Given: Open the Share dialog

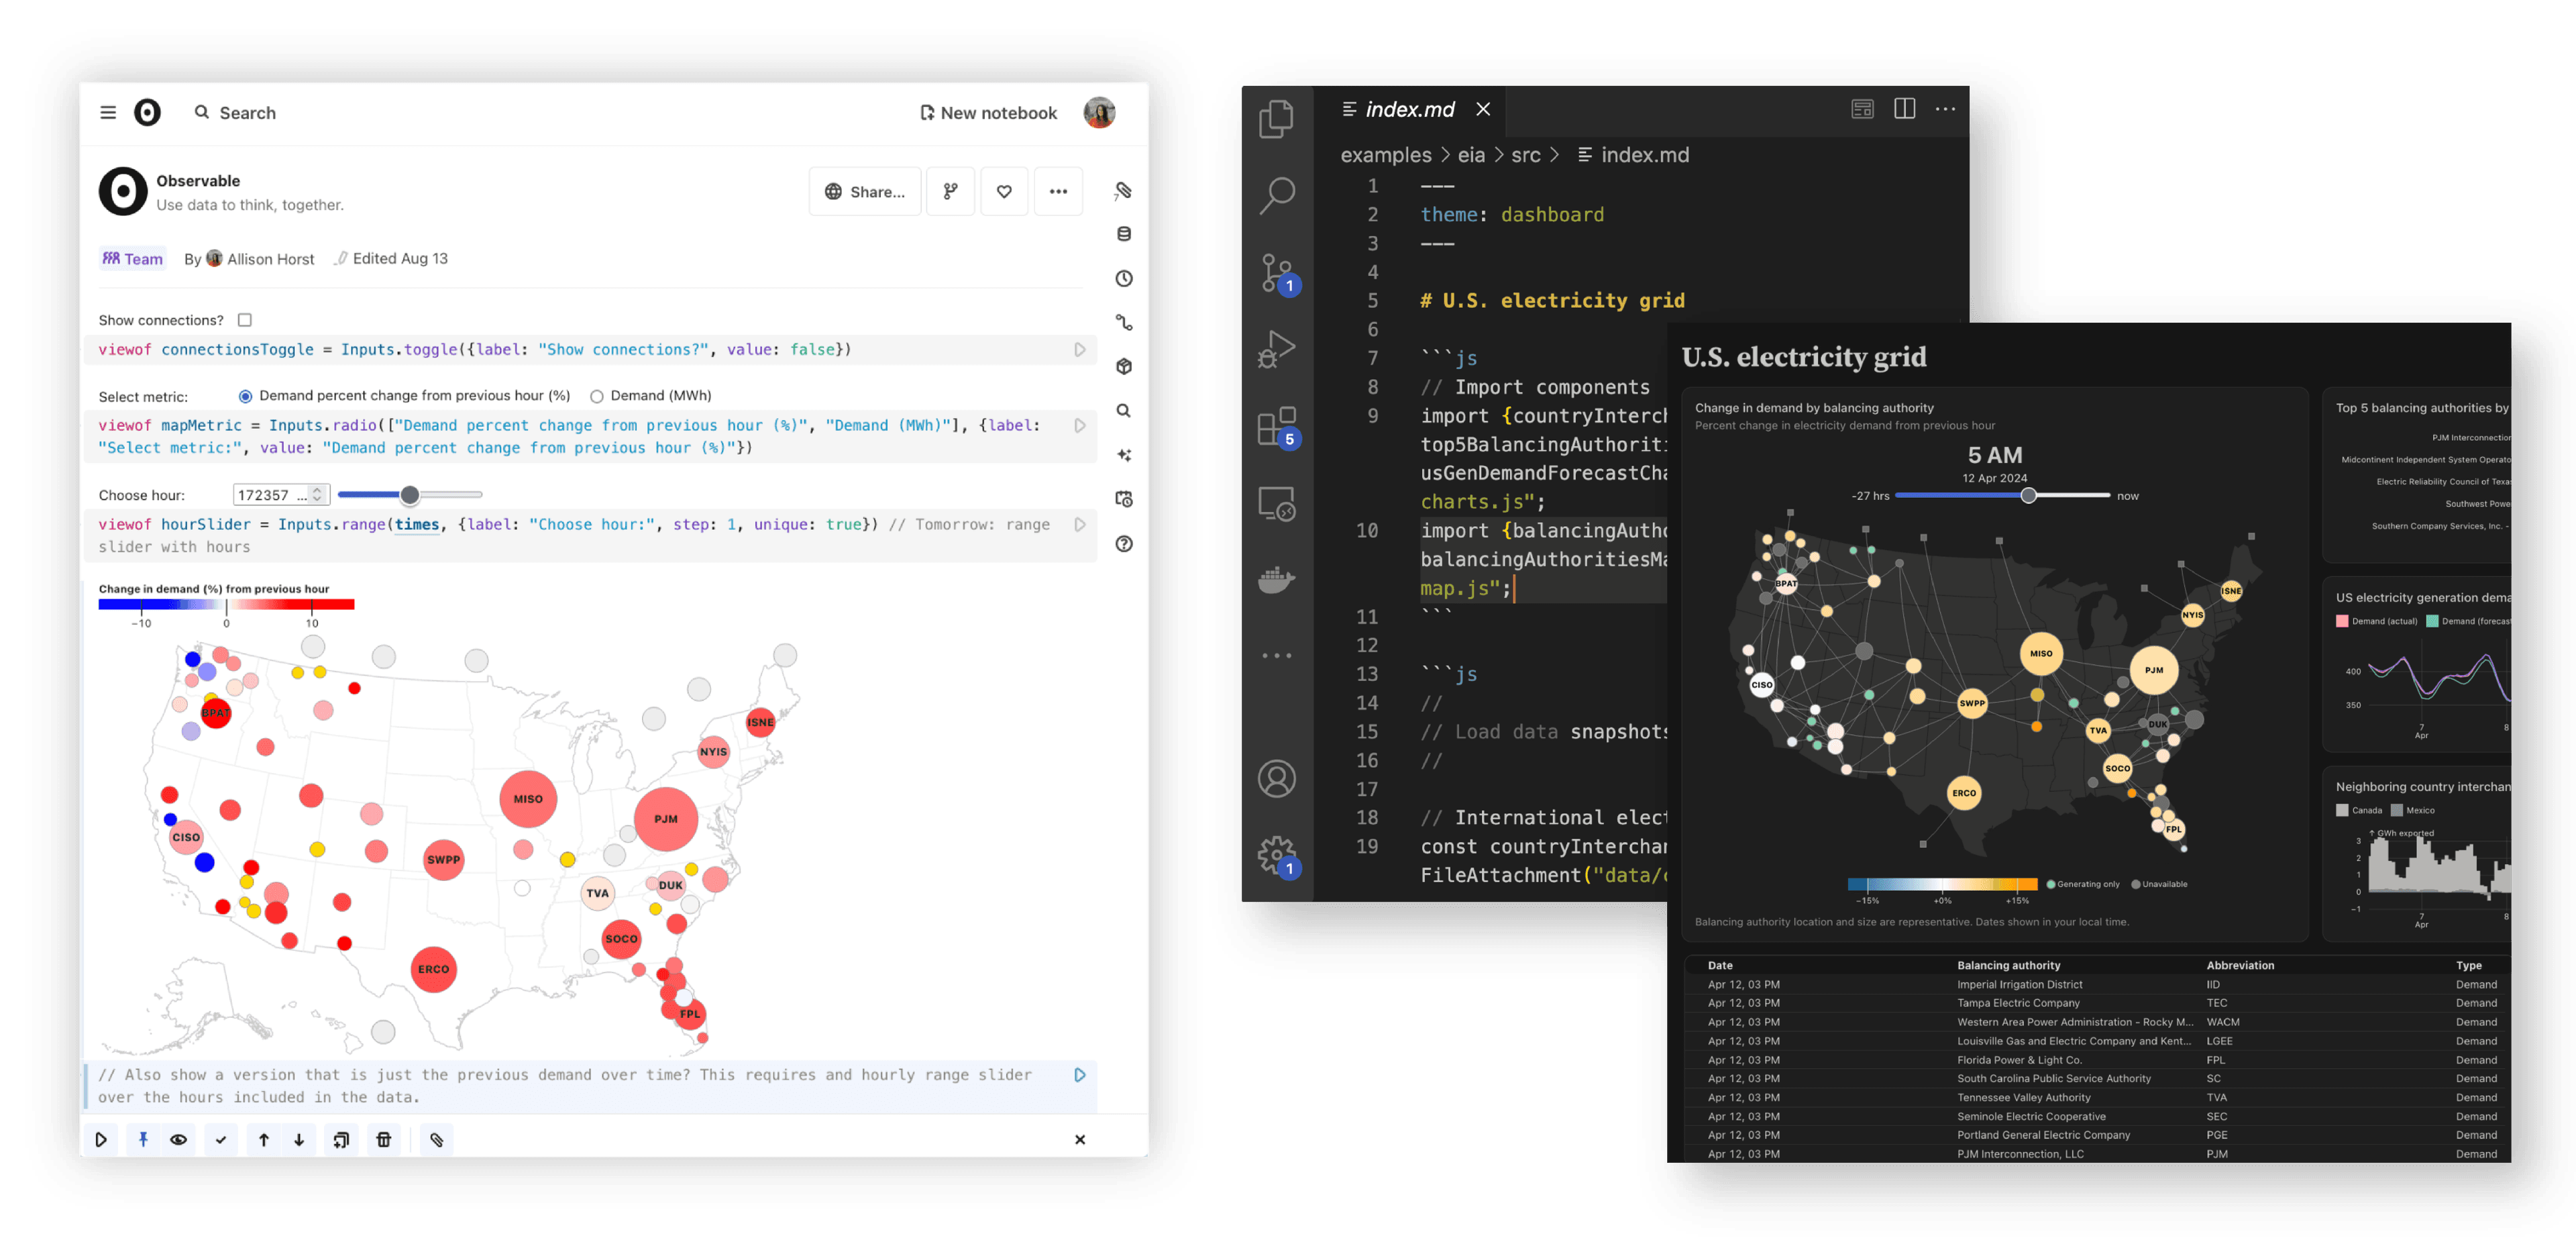Looking at the screenshot, I should [864, 191].
